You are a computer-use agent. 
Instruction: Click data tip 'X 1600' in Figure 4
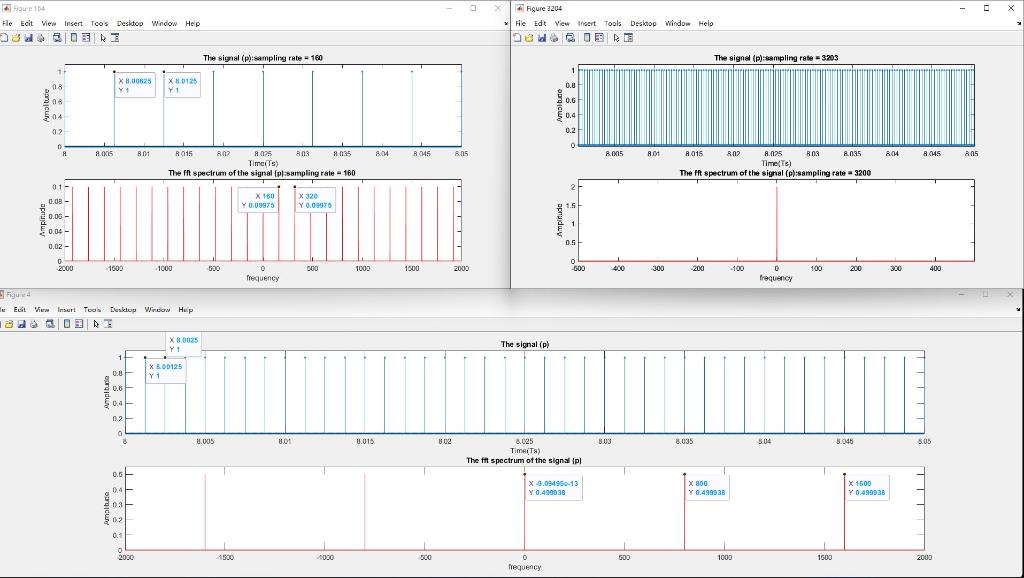pyautogui.click(x=867, y=488)
